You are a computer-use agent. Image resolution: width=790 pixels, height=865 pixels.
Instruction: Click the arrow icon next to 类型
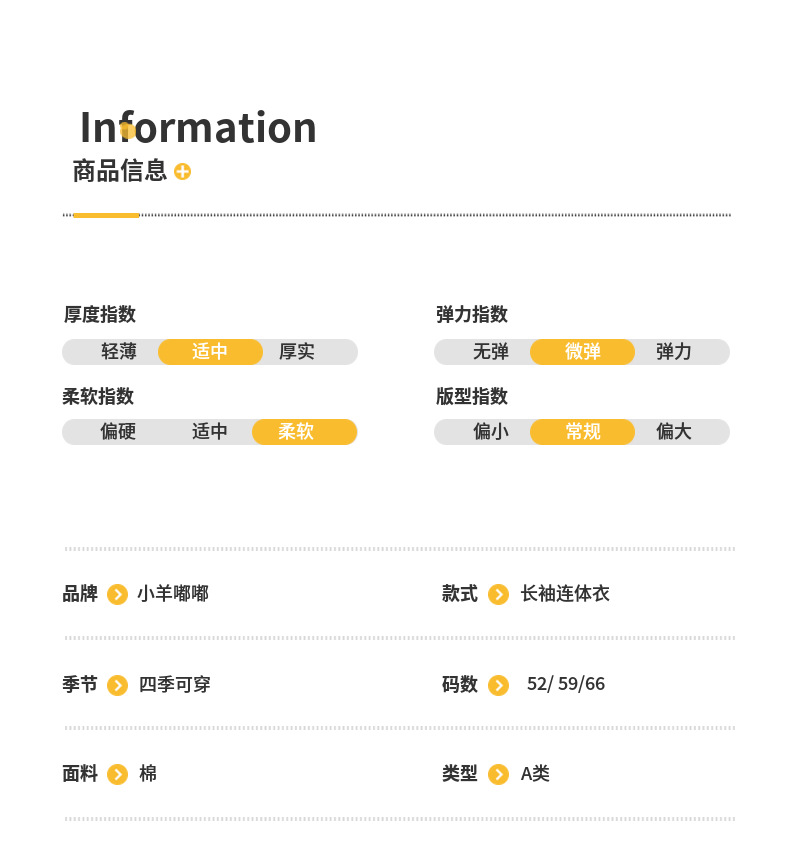point(498,774)
